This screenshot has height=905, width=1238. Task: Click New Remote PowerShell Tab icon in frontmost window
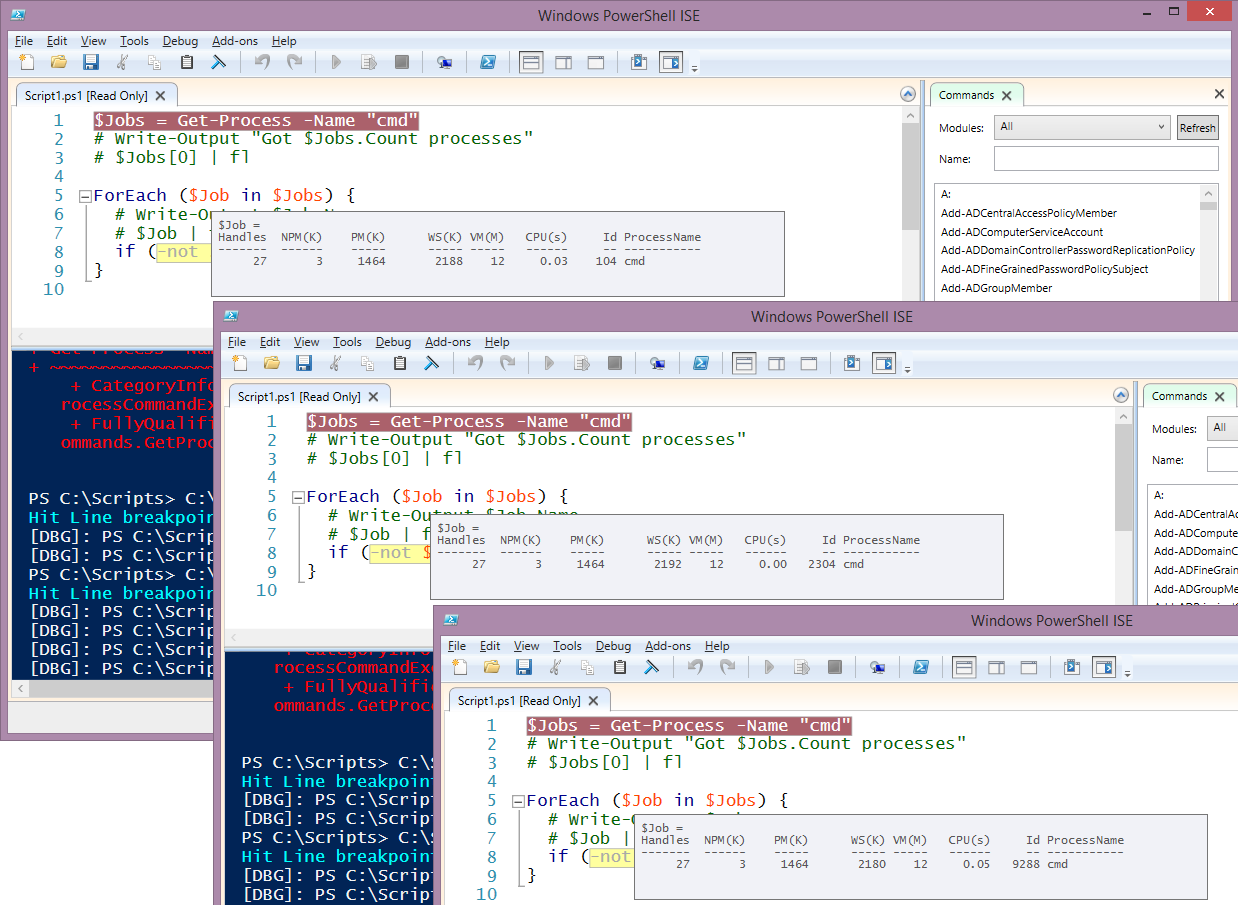[878, 667]
